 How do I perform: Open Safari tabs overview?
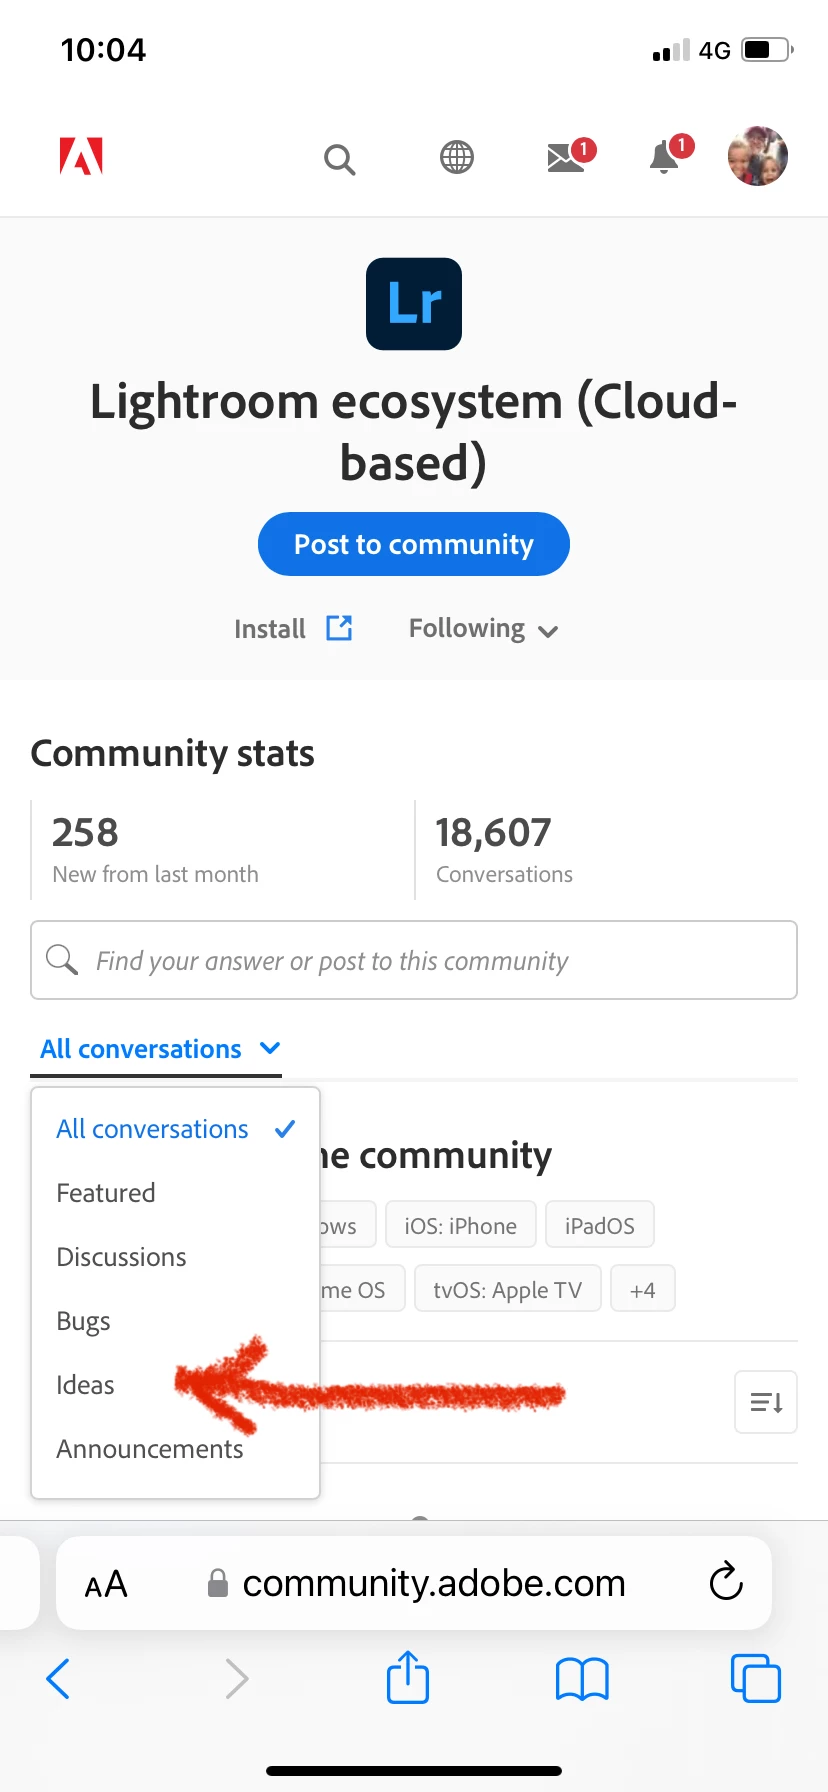point(755,1678)
